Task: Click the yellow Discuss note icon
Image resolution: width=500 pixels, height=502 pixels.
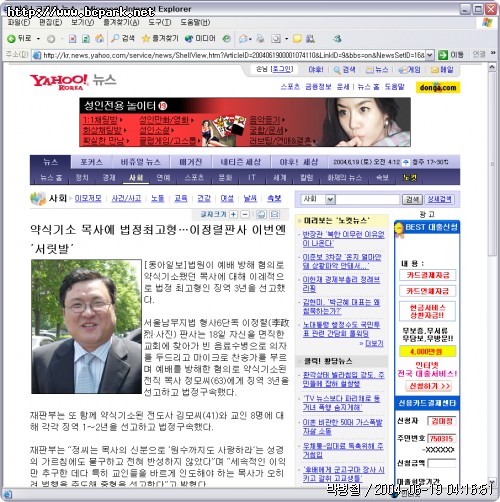Action: (297, 39)
